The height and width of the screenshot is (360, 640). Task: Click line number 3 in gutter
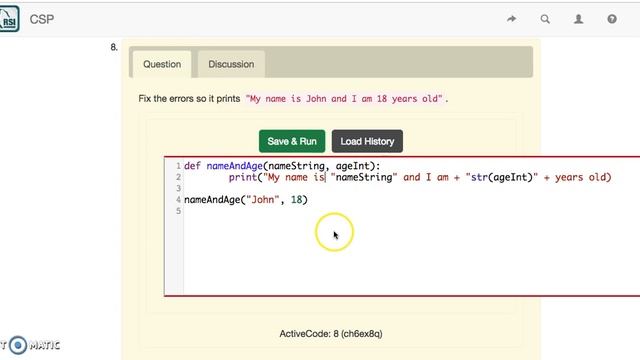tap(178, 188)
